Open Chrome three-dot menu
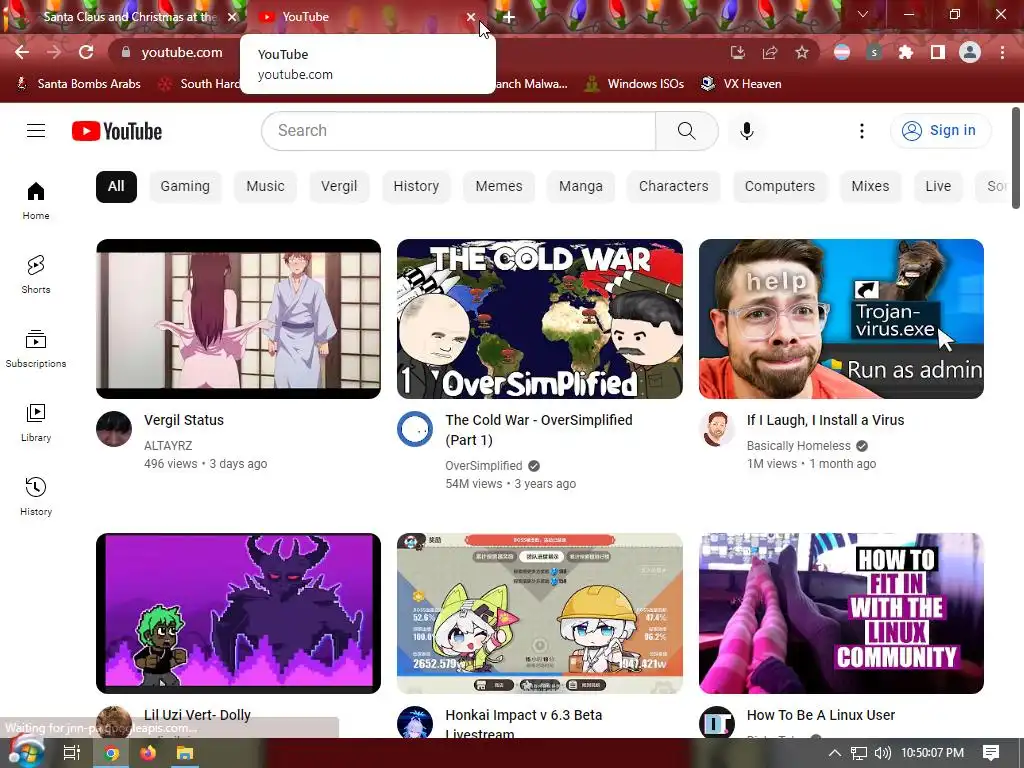 point(1002,52)
